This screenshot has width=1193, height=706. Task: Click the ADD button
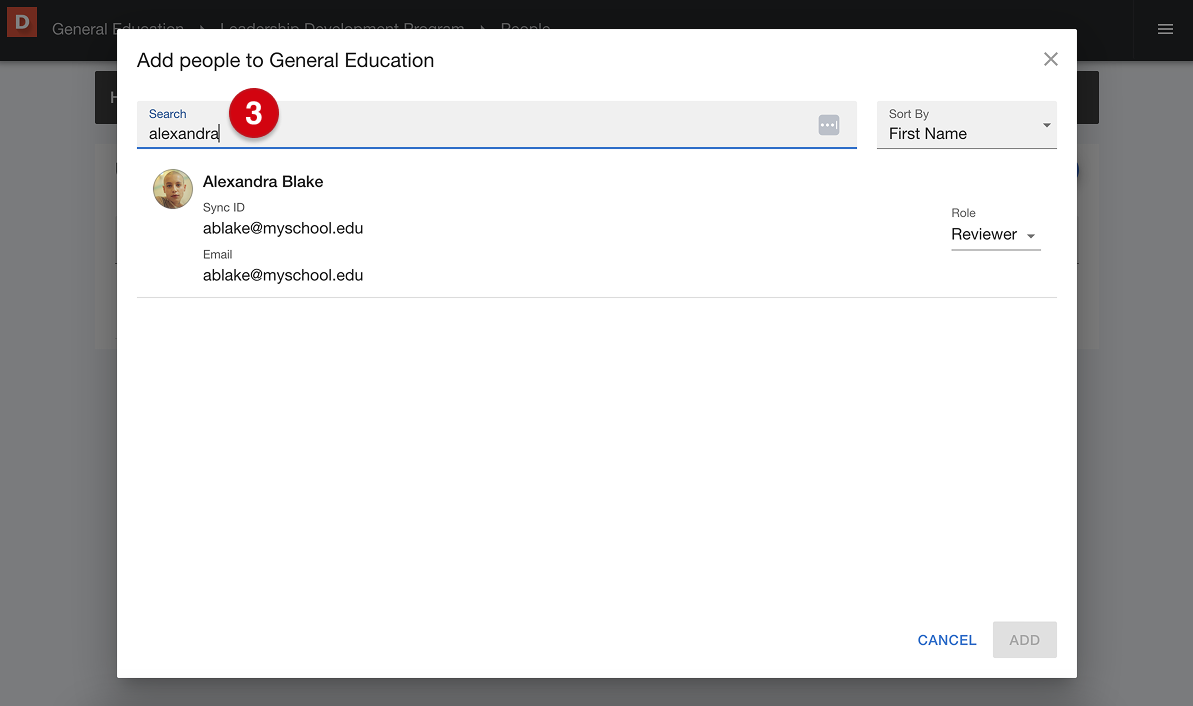click(x=1024, y=640)
